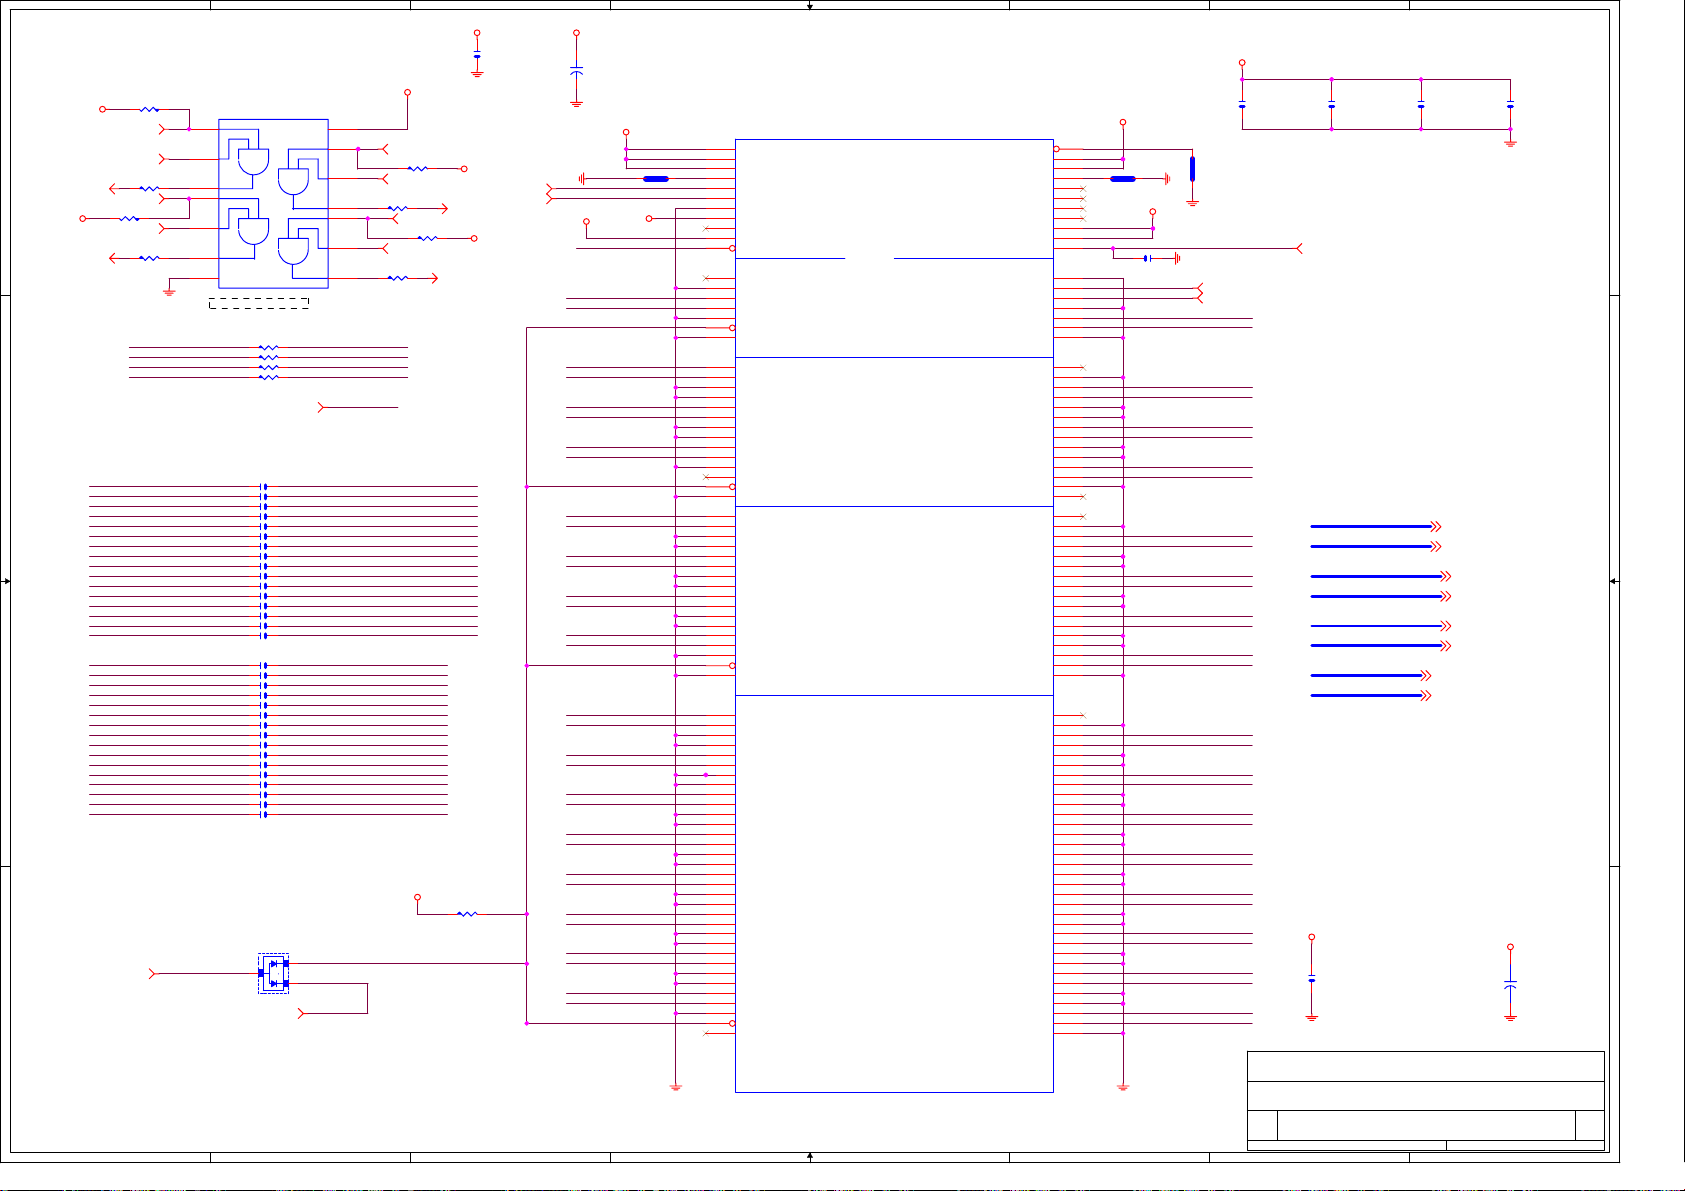Image resolution: width=1685 pixels, height=1191 pixels.
Task: Select the vertical thick blue component tied to ground
Action: click(1192, 168)
